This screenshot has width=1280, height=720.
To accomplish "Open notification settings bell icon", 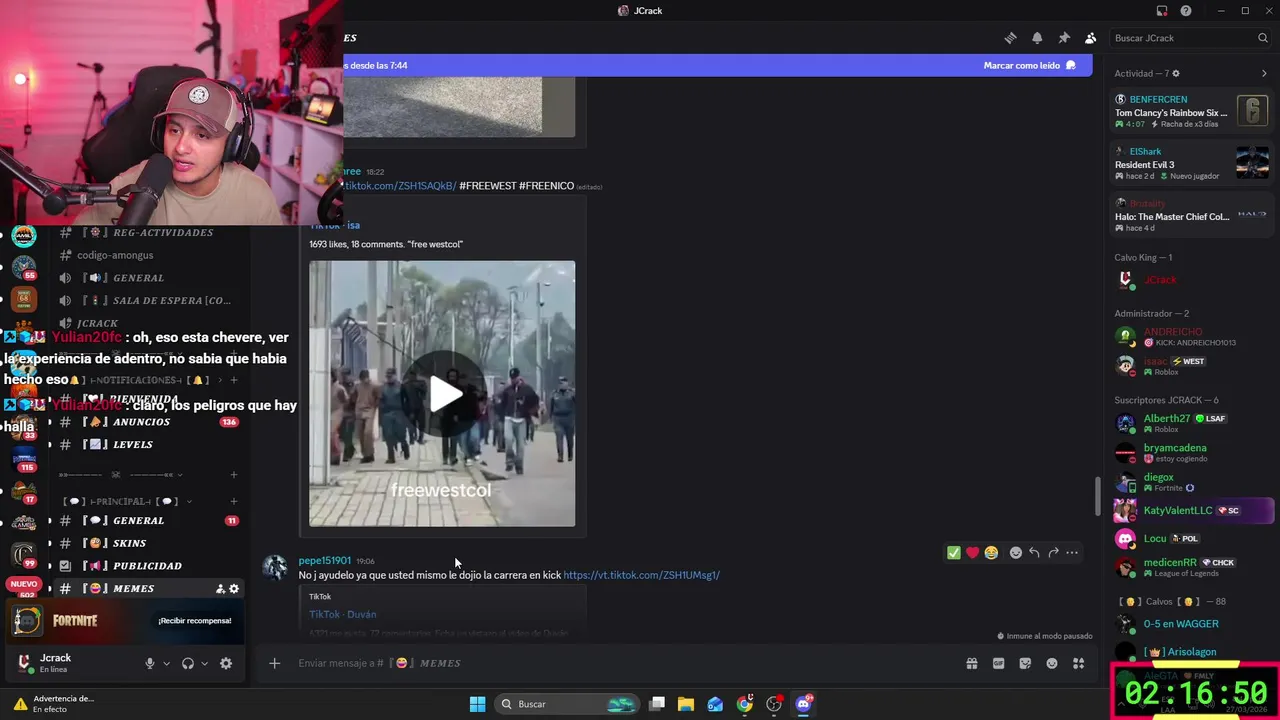I will click(1037, 38).
